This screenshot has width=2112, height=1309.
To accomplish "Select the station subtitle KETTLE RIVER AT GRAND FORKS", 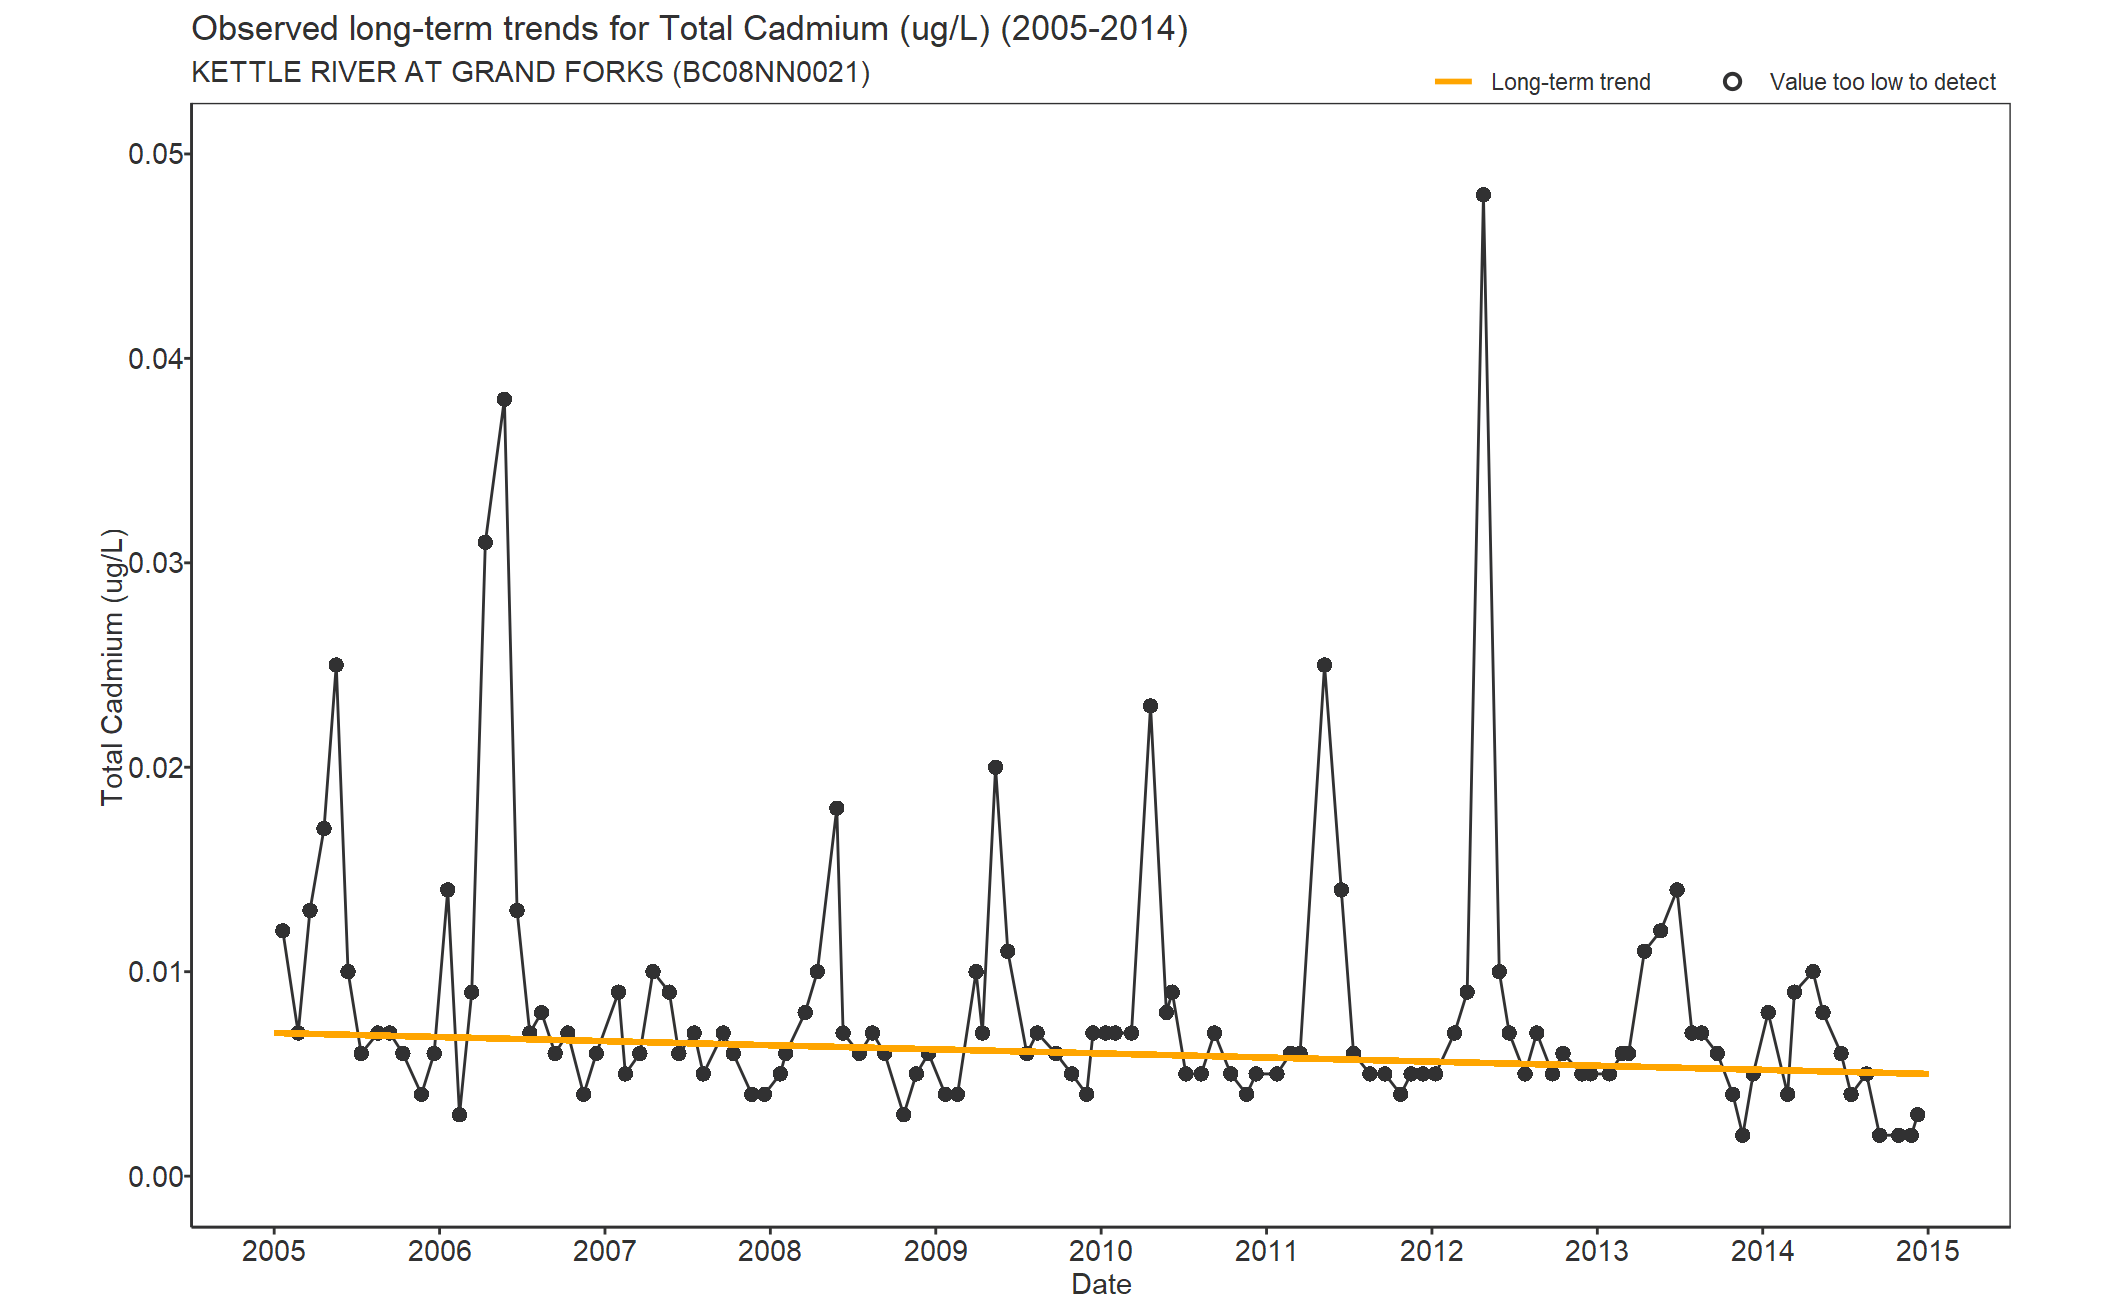I will pos(530,73).
